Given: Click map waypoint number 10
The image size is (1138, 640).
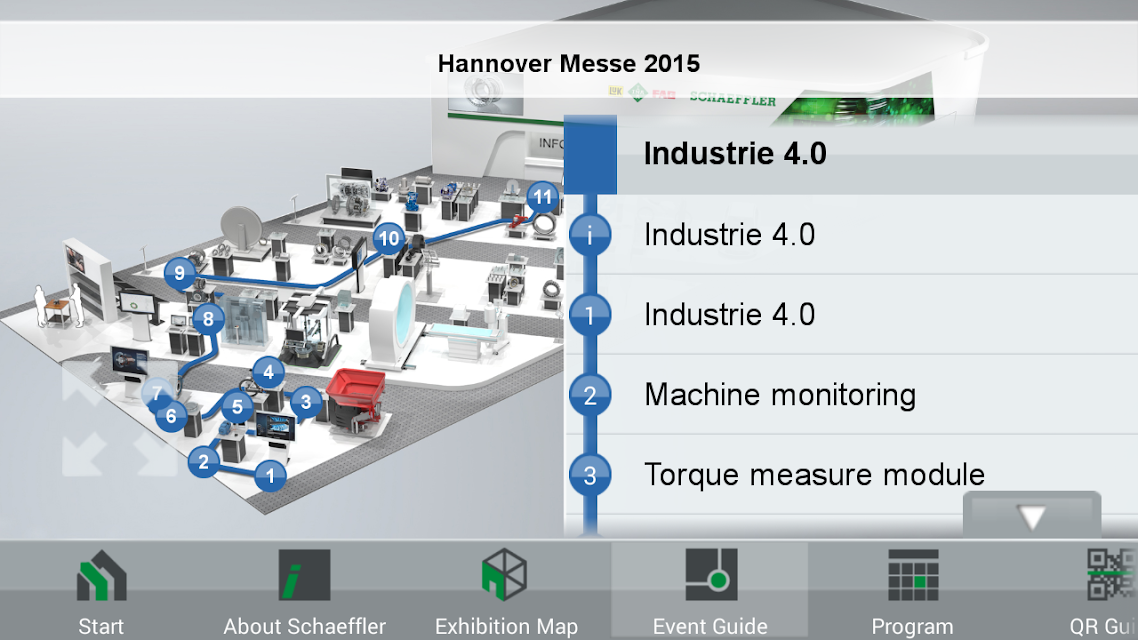Looking at the screenshot, I should pyautogui.click(x=389, y=238).
